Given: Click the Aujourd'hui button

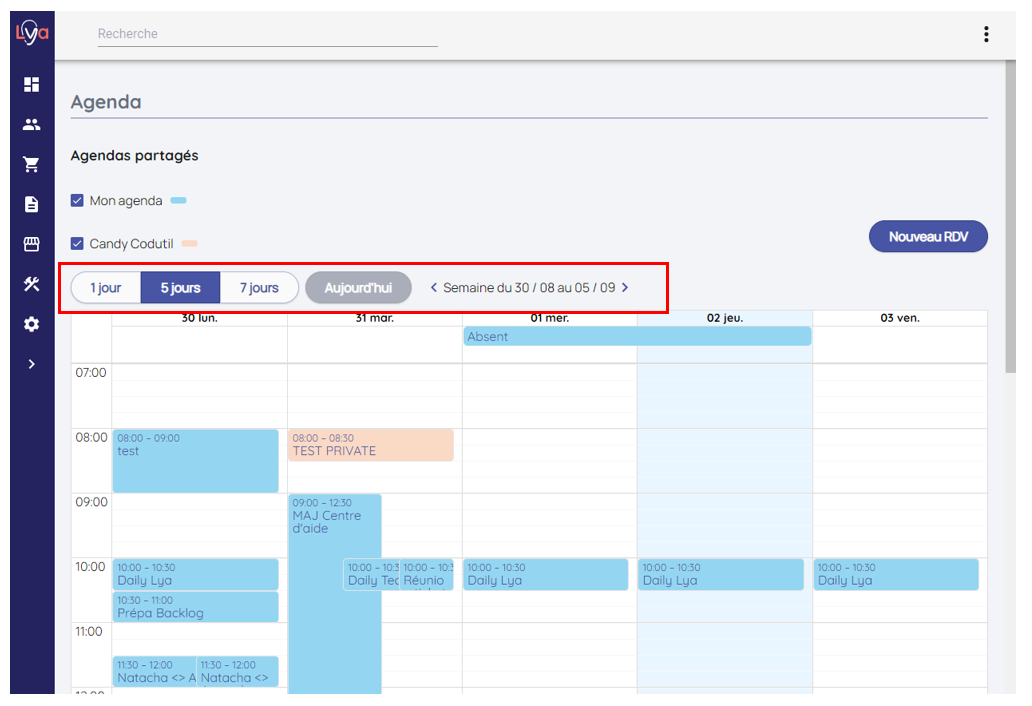Looking at the screenshot, I should pos(358,288).
